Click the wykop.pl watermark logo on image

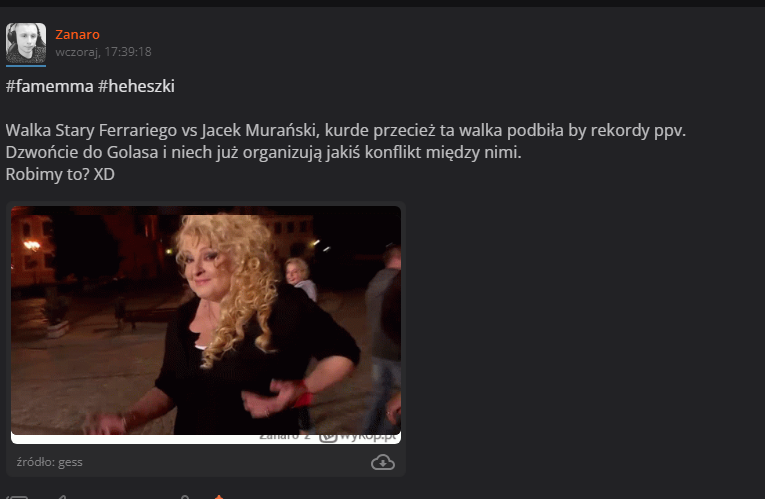[x=357, y=436]
